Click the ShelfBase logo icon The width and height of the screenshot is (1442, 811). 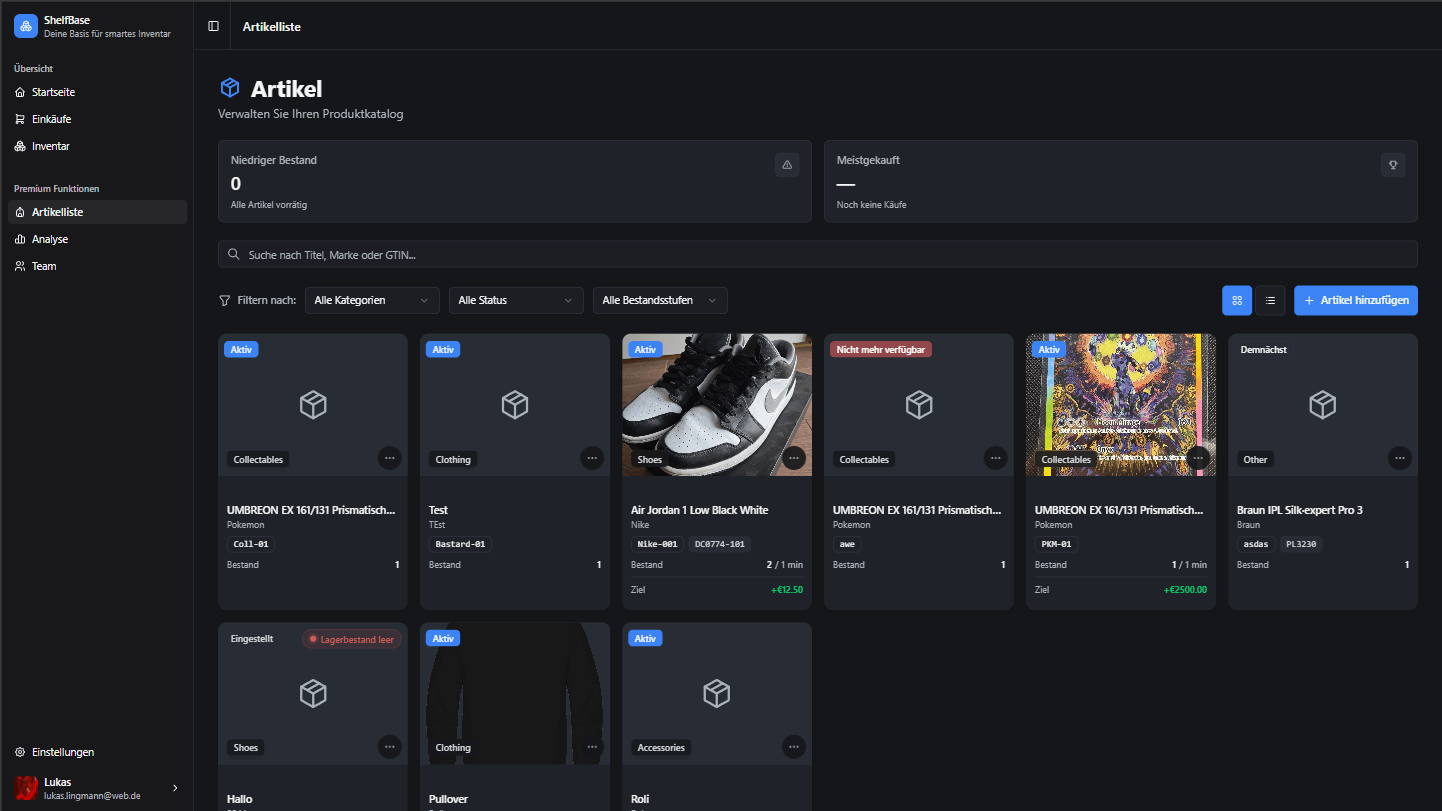tap(25, 25)
